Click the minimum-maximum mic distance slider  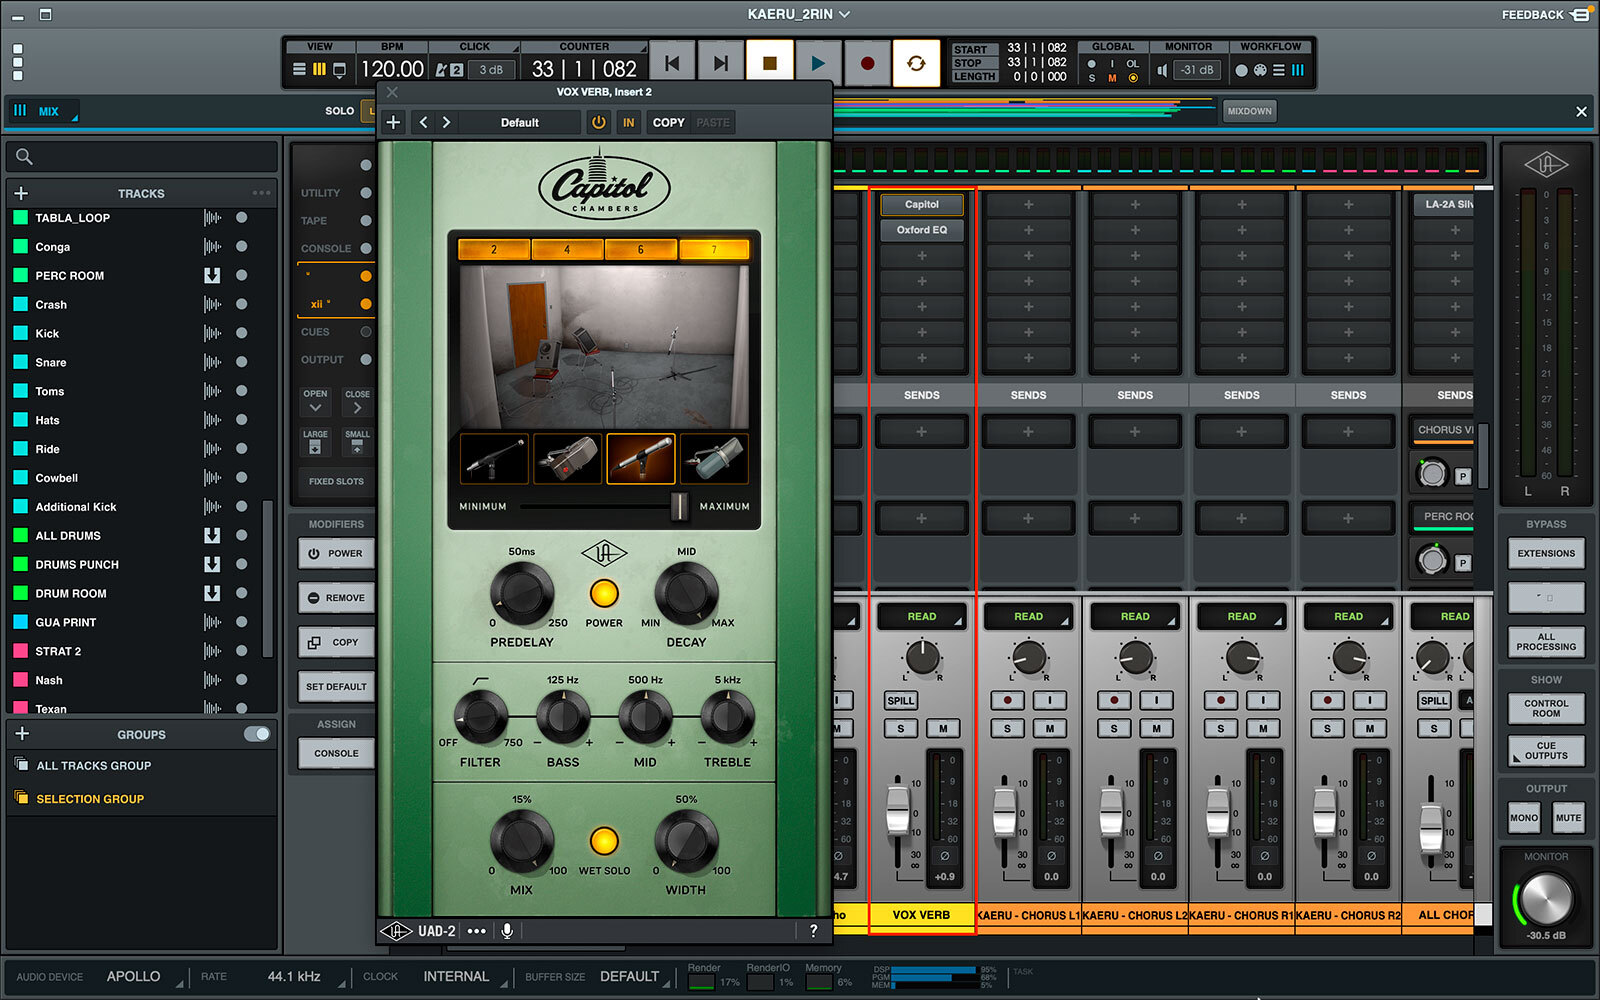coord(679,507)
